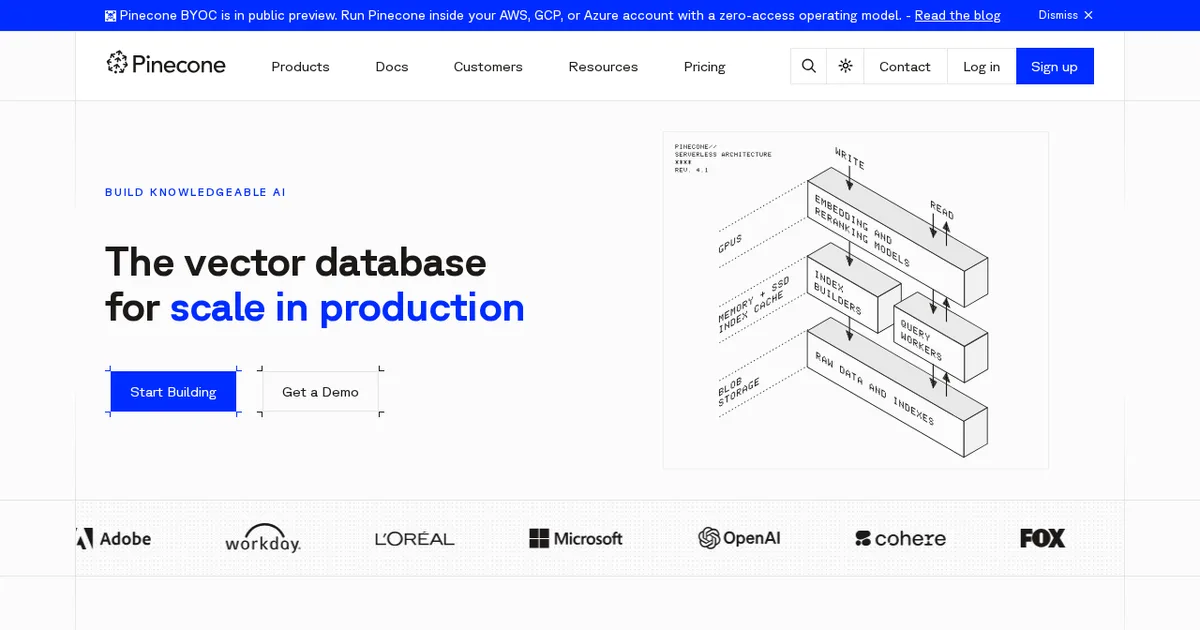The width and height of the screenshot is (1200, 630).
Task: Follow the Read the blog link
Action: click(957, 15)
